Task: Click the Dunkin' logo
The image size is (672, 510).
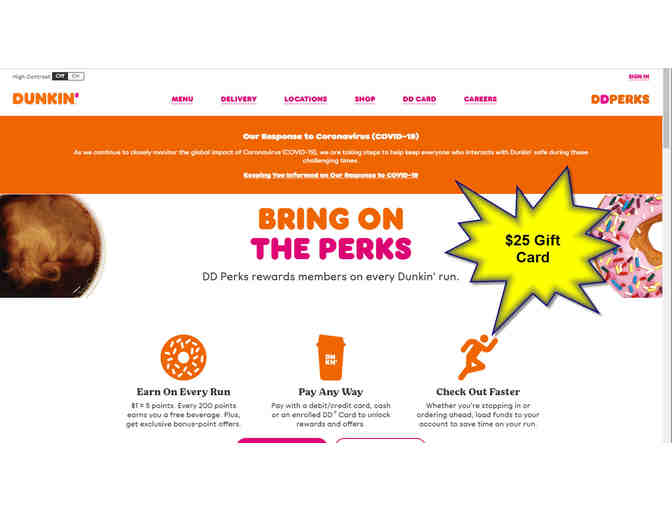Action: [45, 99]
